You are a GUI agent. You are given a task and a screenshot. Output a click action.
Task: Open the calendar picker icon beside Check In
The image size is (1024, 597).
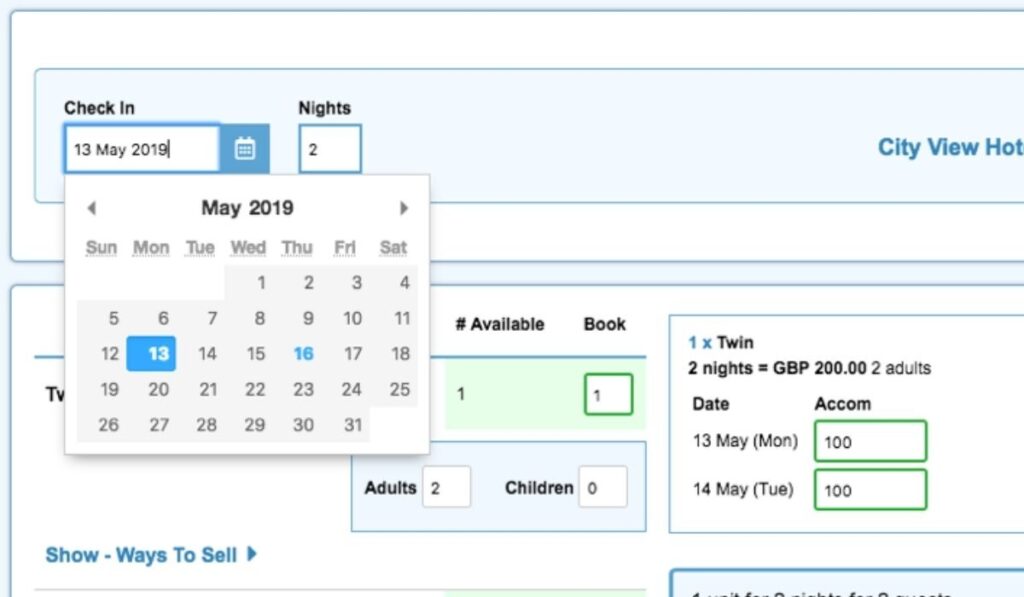[x=245, y=147]
